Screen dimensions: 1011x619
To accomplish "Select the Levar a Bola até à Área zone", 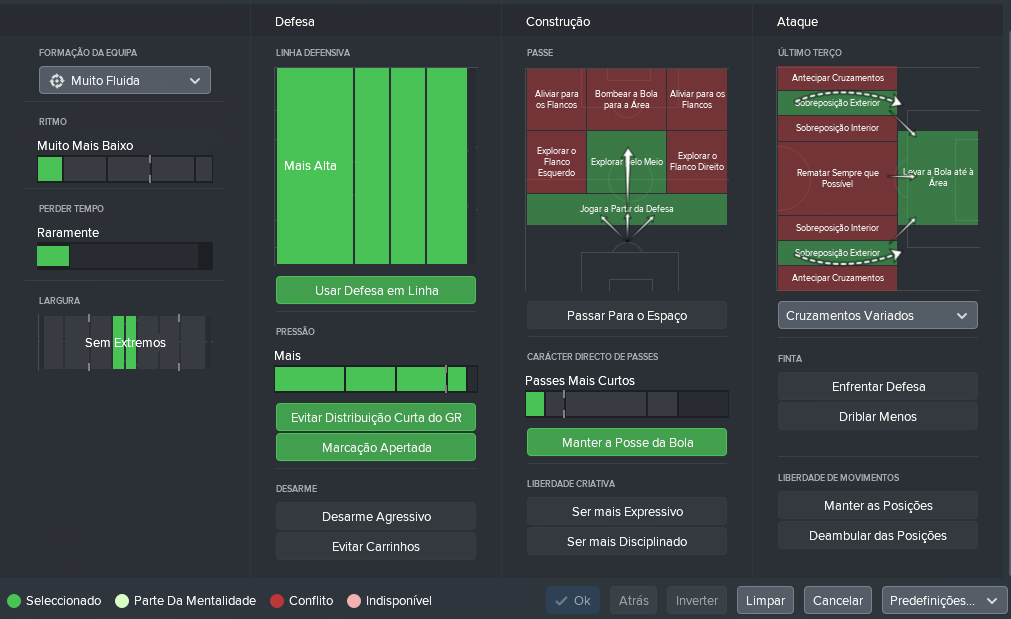I will 937,177.
